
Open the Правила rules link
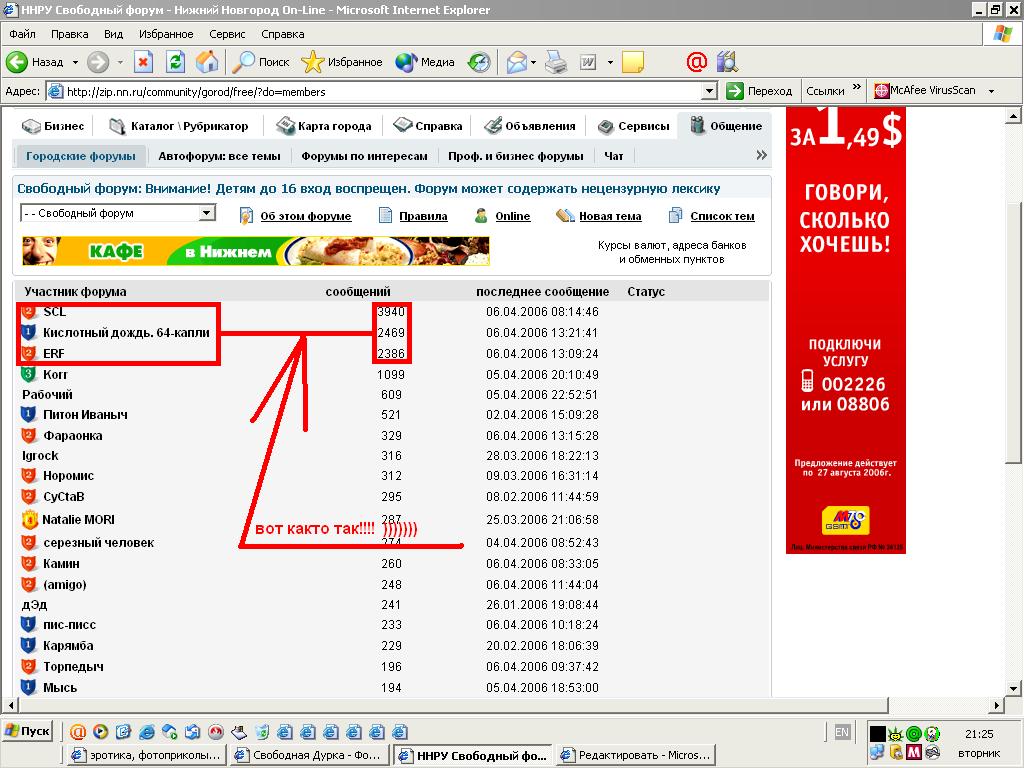[x=423, y=216]
